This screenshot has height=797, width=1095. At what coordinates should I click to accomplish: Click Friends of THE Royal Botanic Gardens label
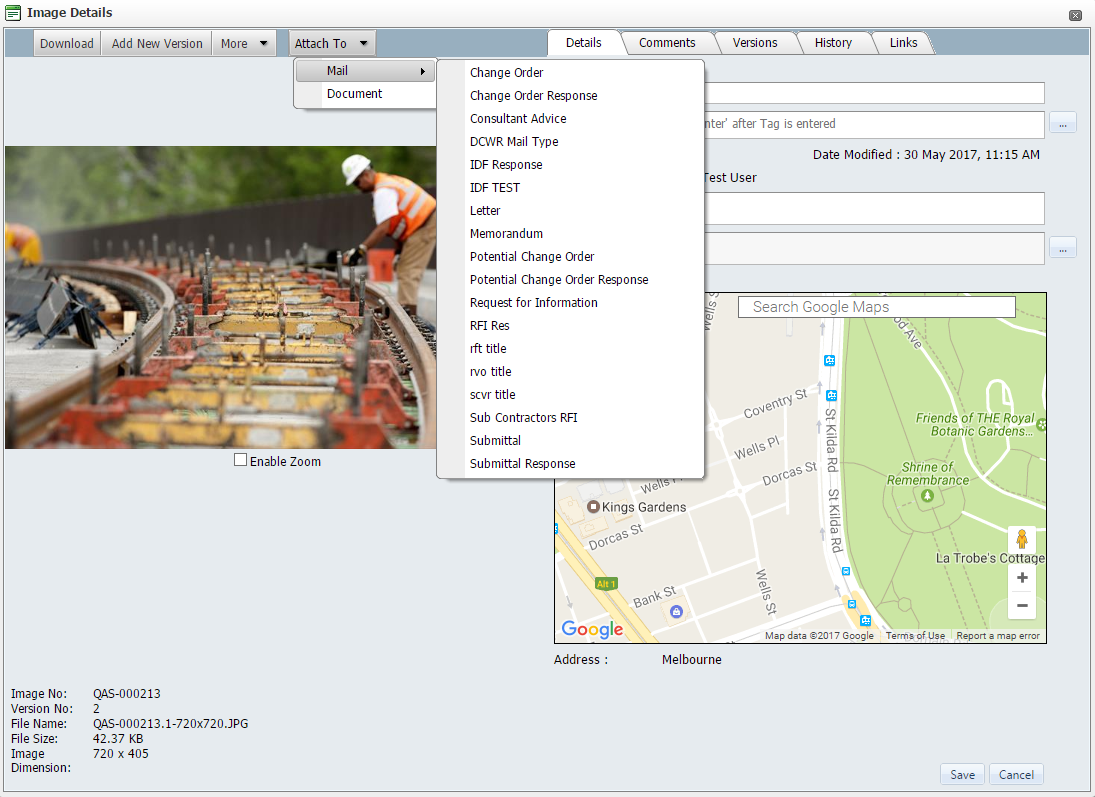point(975,425)
